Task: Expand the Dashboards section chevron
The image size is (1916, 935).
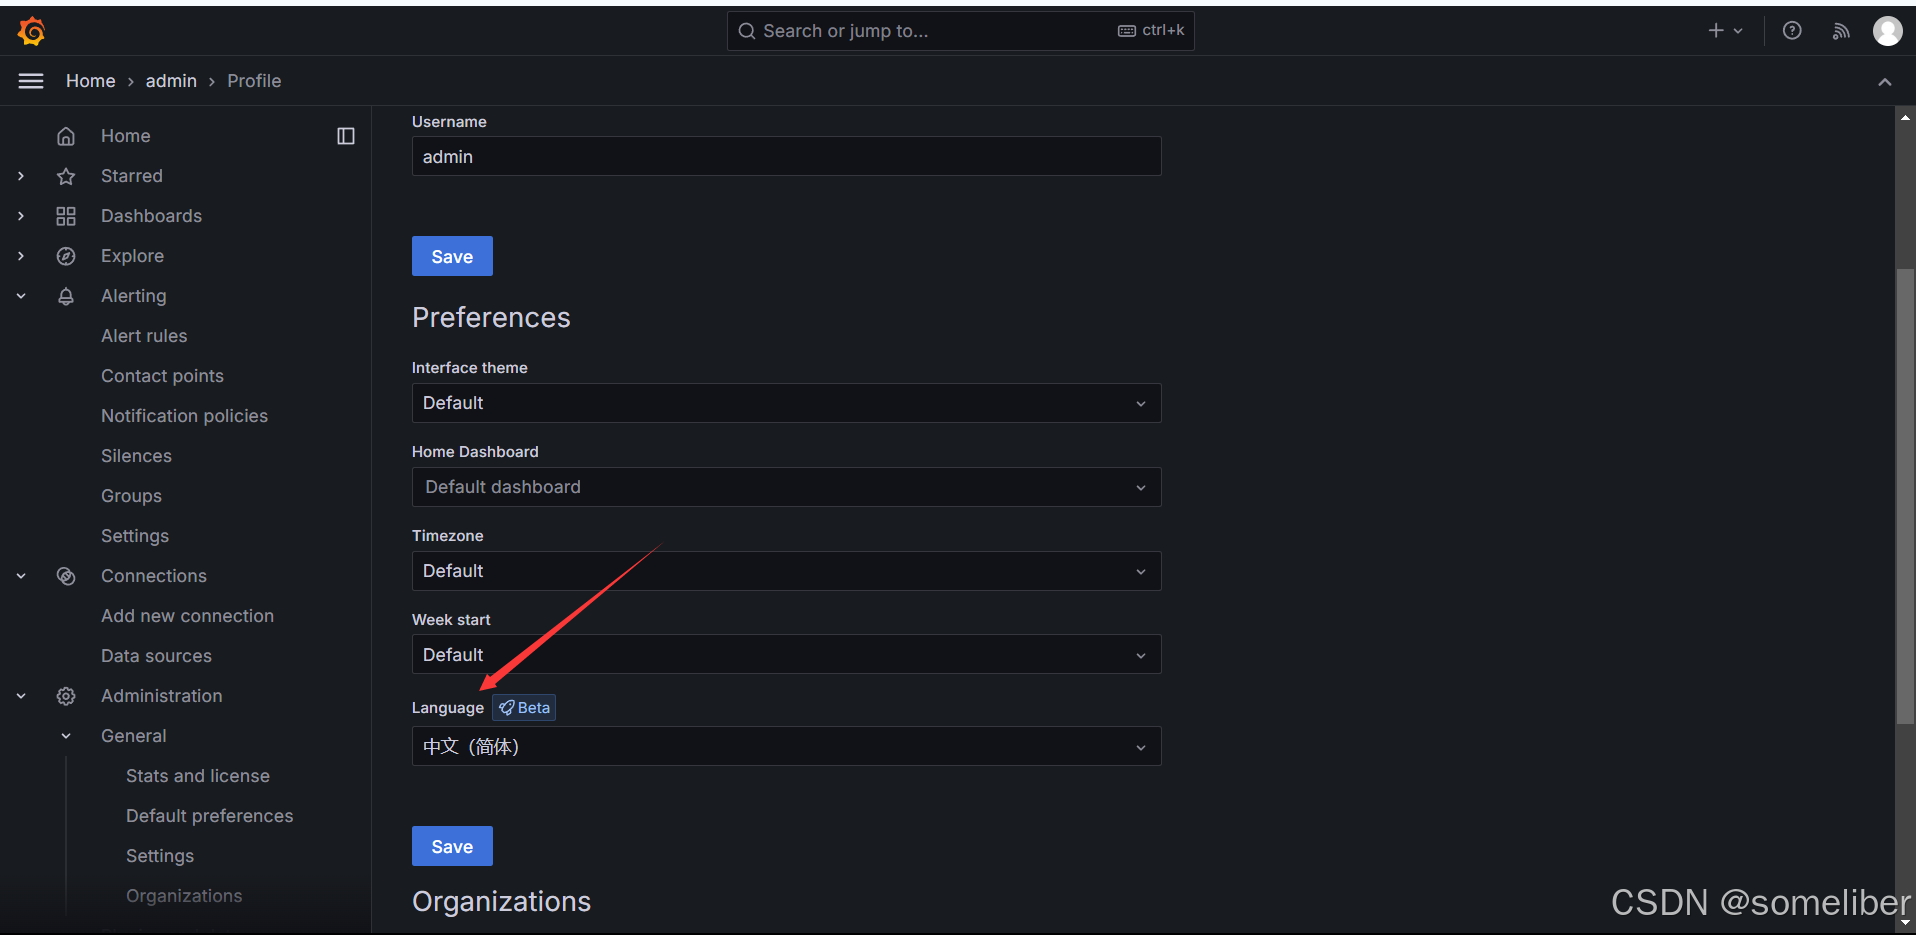Action: pyautogui.click(x=21, y=216)
